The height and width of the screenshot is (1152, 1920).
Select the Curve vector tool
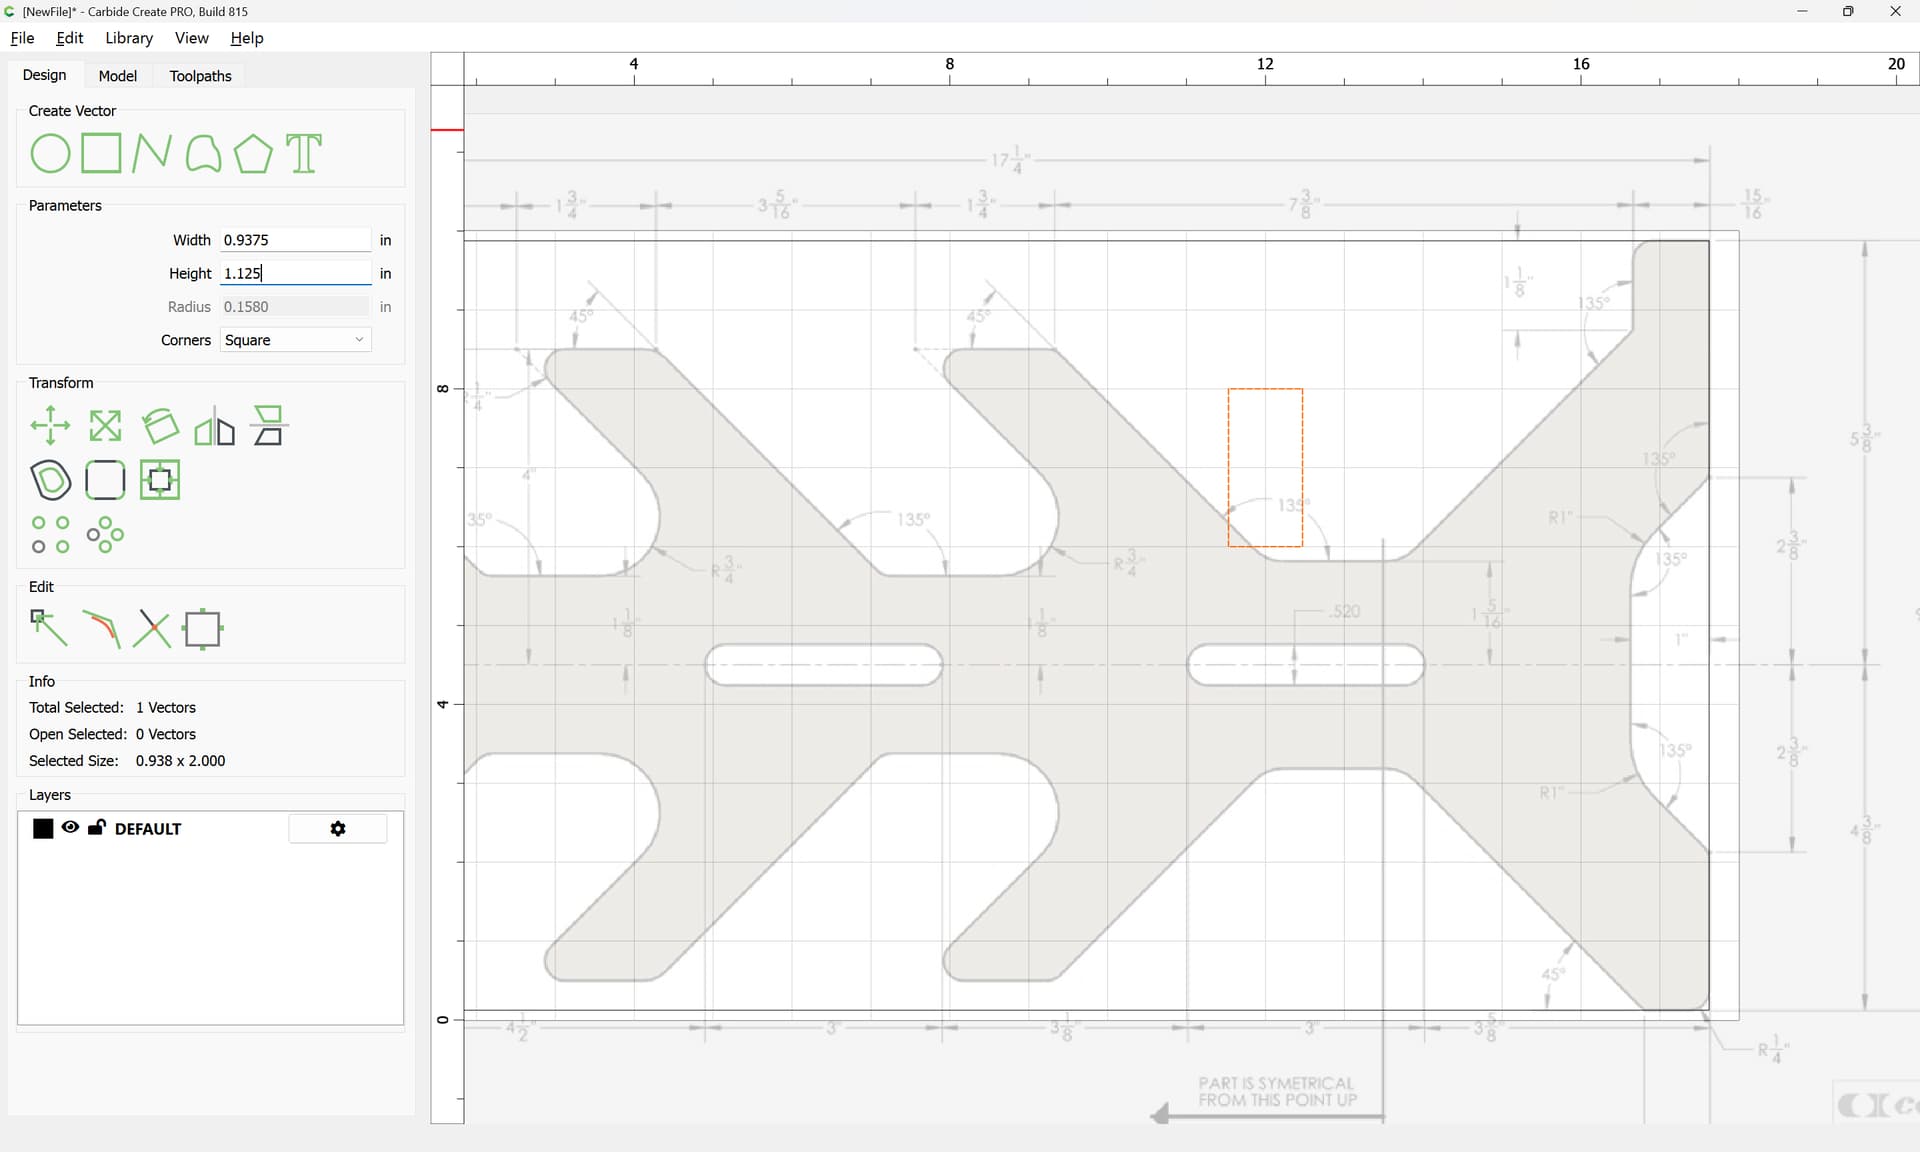[x=203, y=154]
